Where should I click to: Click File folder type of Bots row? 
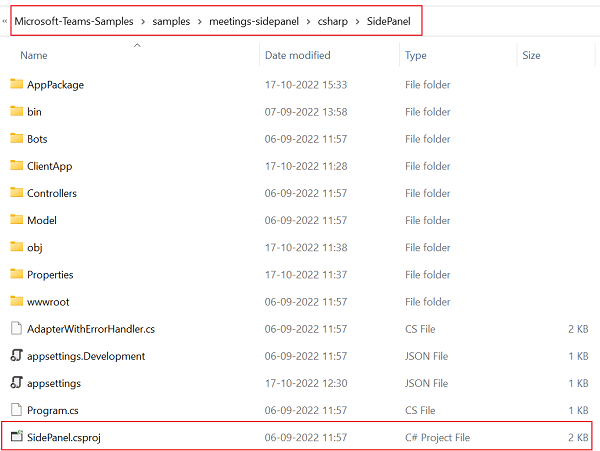(x=427, y=139)
